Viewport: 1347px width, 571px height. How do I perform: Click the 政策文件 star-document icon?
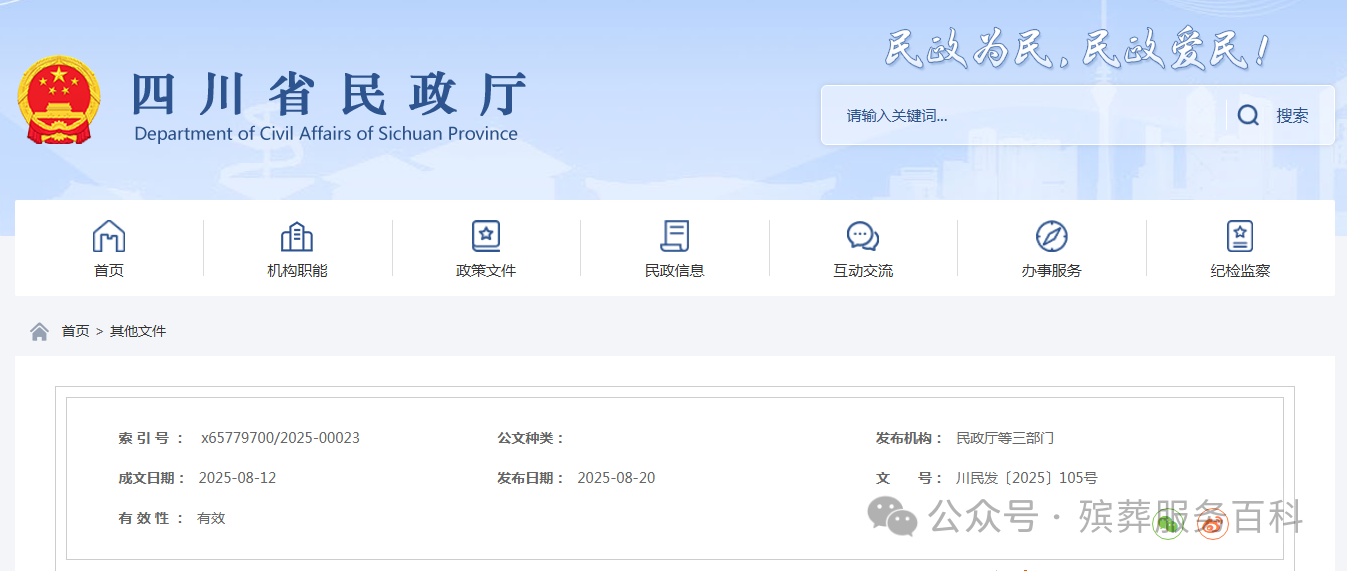(486, 237)
